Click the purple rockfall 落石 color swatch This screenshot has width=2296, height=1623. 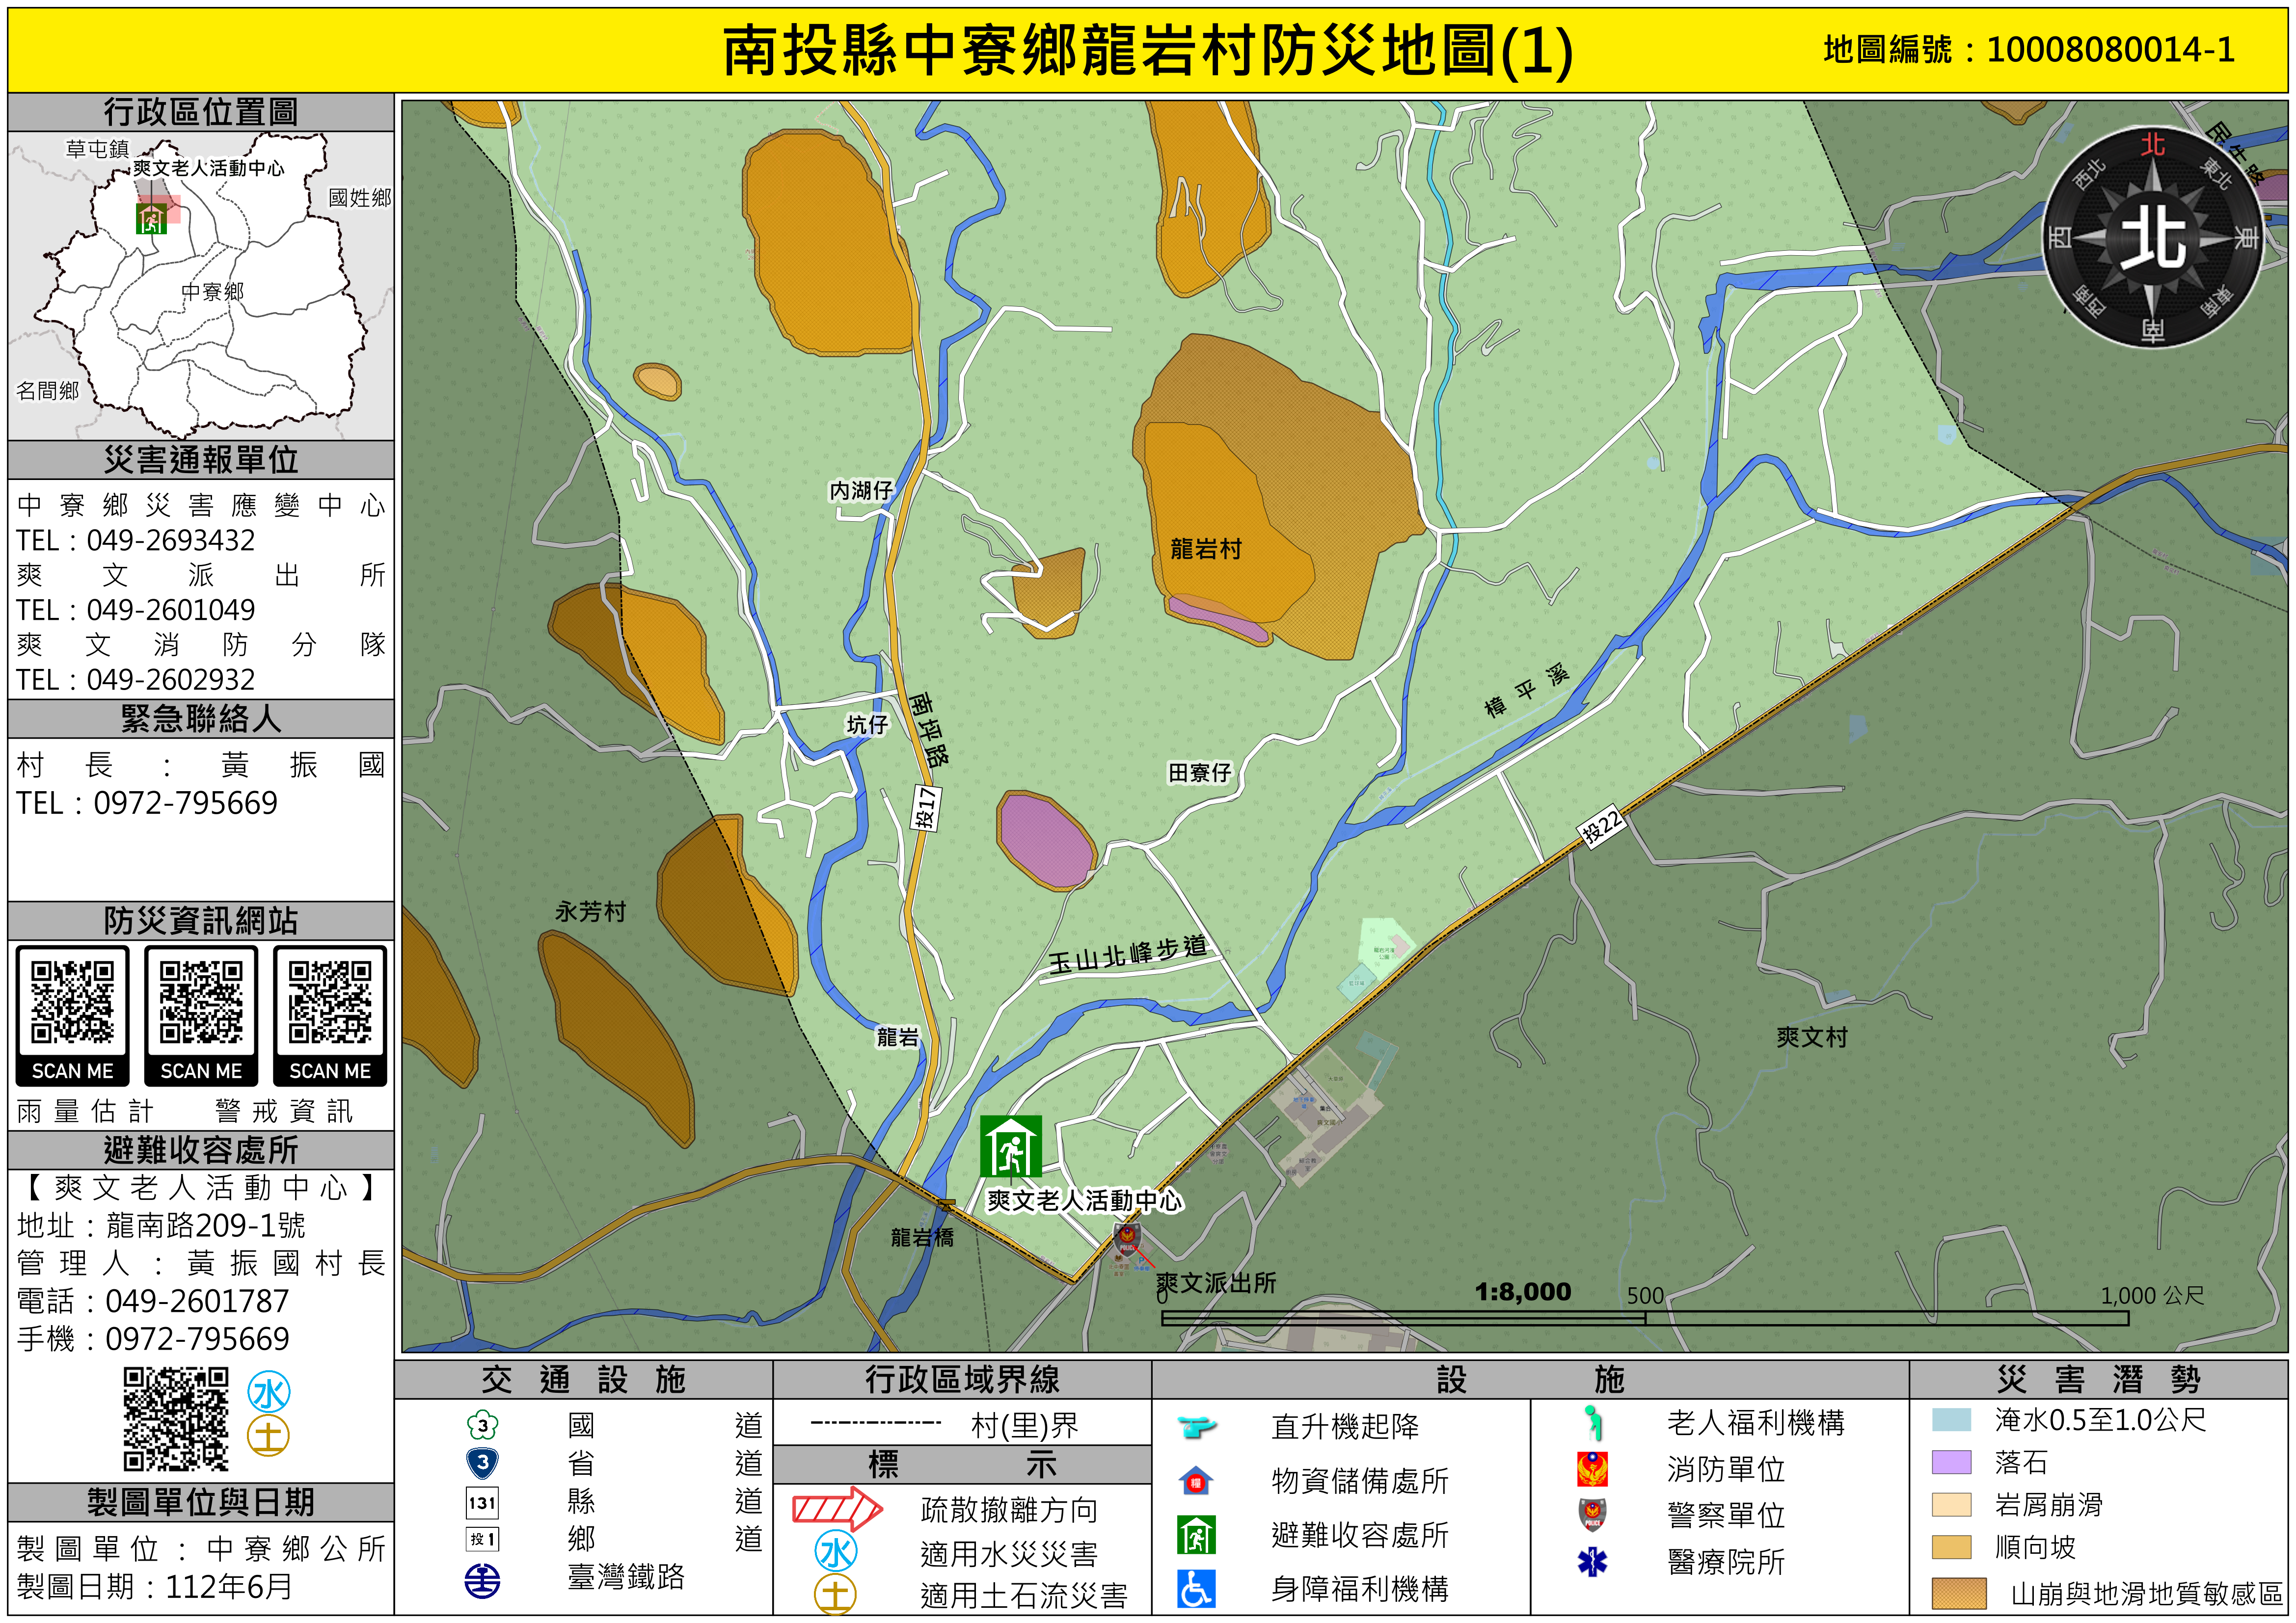pos(1951,1463)
